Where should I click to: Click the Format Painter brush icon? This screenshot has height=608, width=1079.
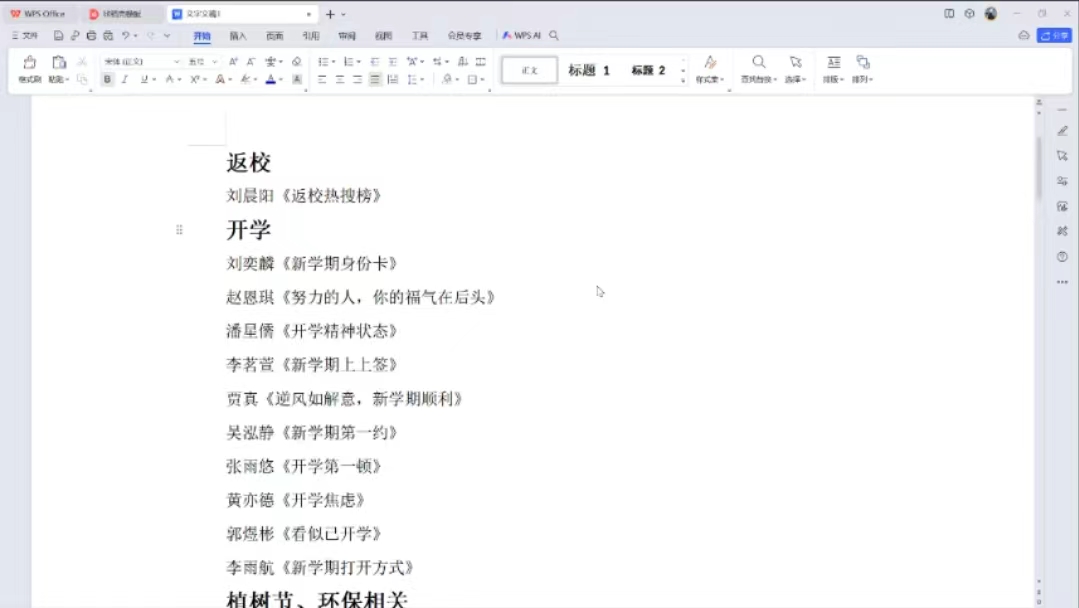[x=29, y=63]
